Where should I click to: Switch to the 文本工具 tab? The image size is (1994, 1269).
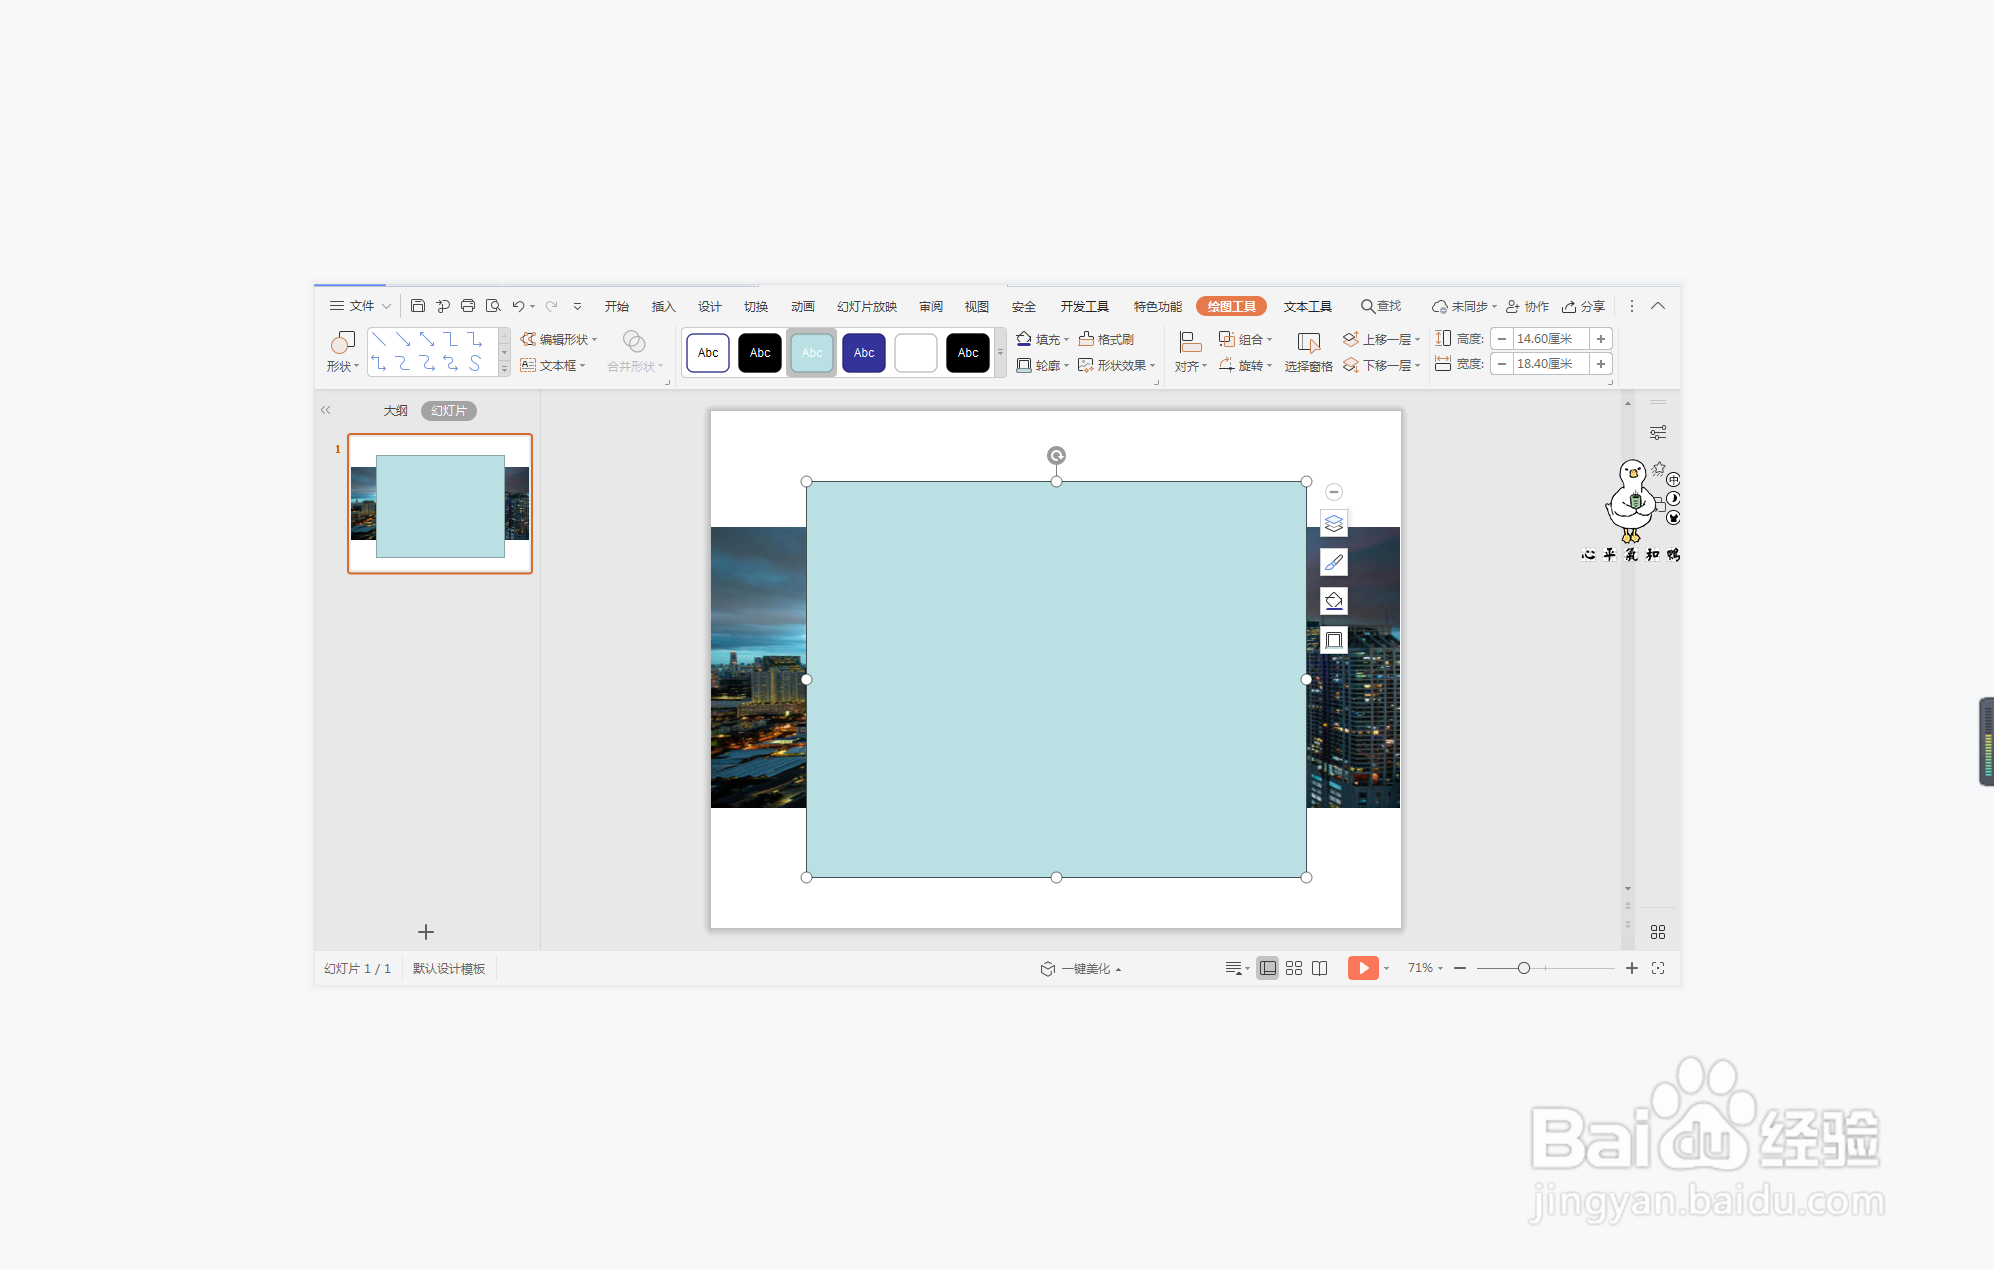point(1307,306)
